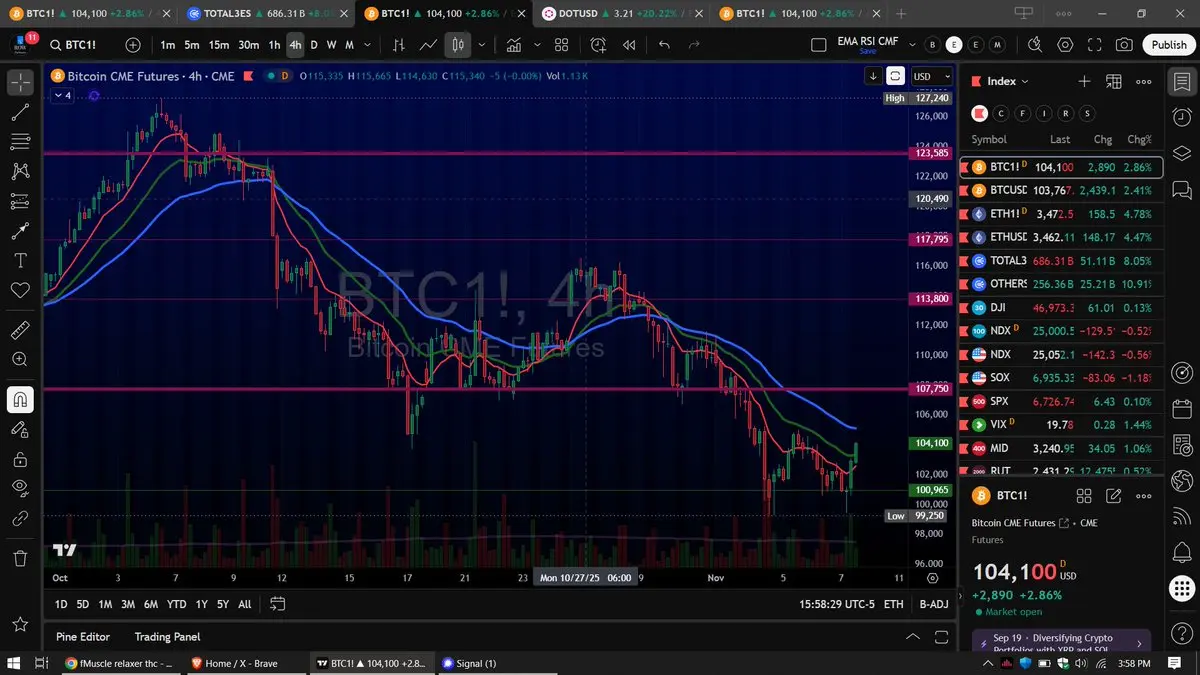Save the EMA RSI CMF layout
This screenshot has width=1200, height=675.
(x=868, y=51)
